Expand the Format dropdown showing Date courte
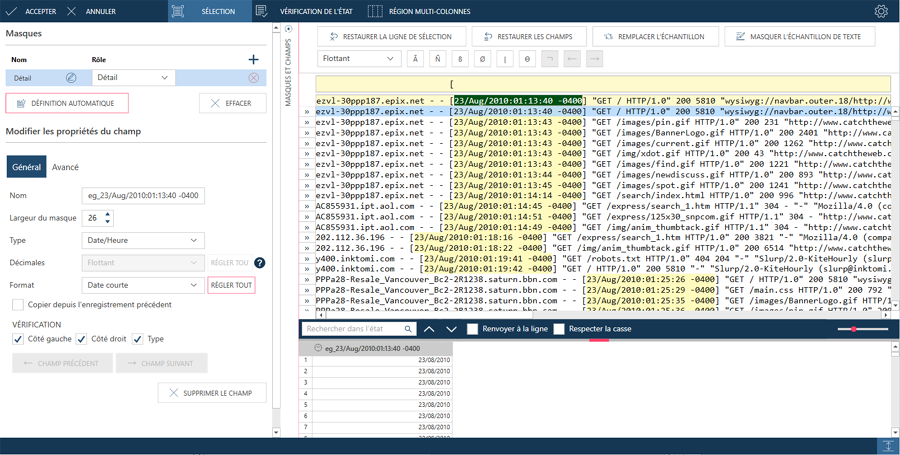The width and height of the screenshot is (900, 455). [143, 285]
